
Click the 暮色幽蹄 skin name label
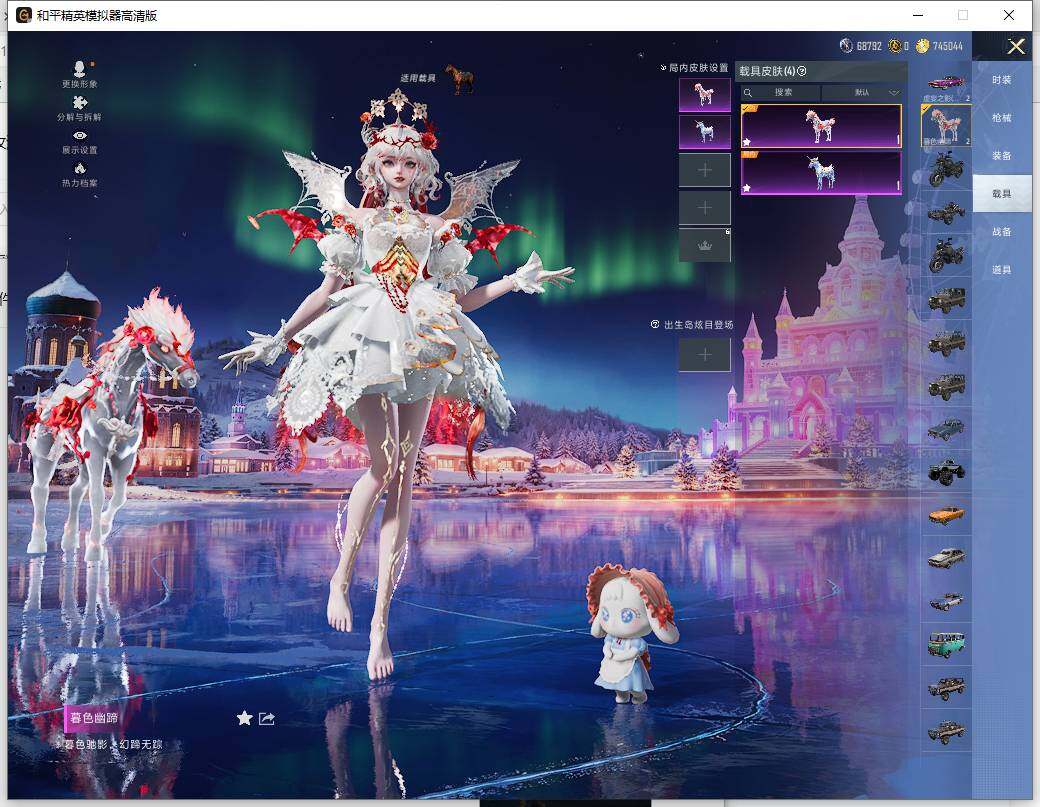tap(94, 718)
